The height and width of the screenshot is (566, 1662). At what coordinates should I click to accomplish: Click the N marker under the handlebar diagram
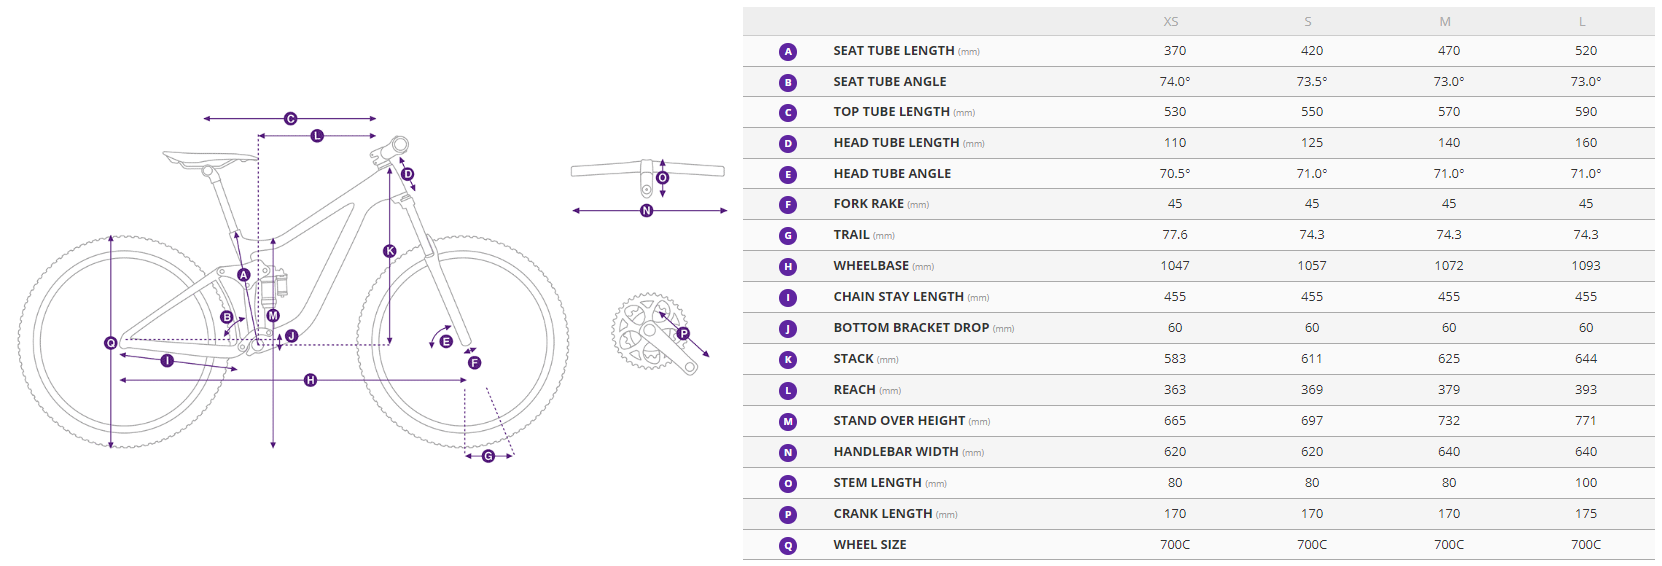(646, 211)
